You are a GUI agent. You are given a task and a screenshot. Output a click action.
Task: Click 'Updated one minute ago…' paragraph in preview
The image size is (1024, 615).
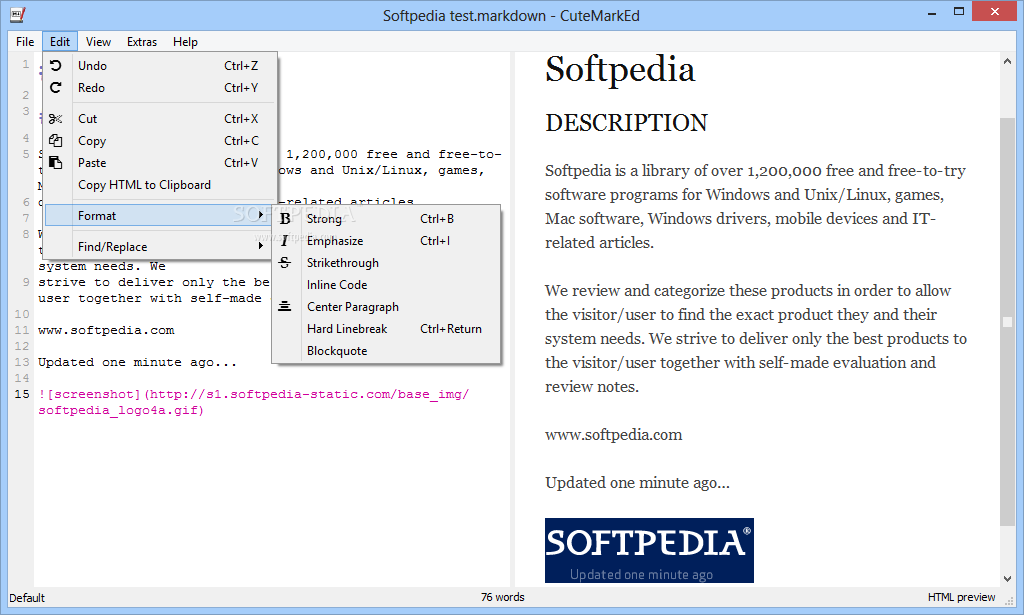pos(637,482)
